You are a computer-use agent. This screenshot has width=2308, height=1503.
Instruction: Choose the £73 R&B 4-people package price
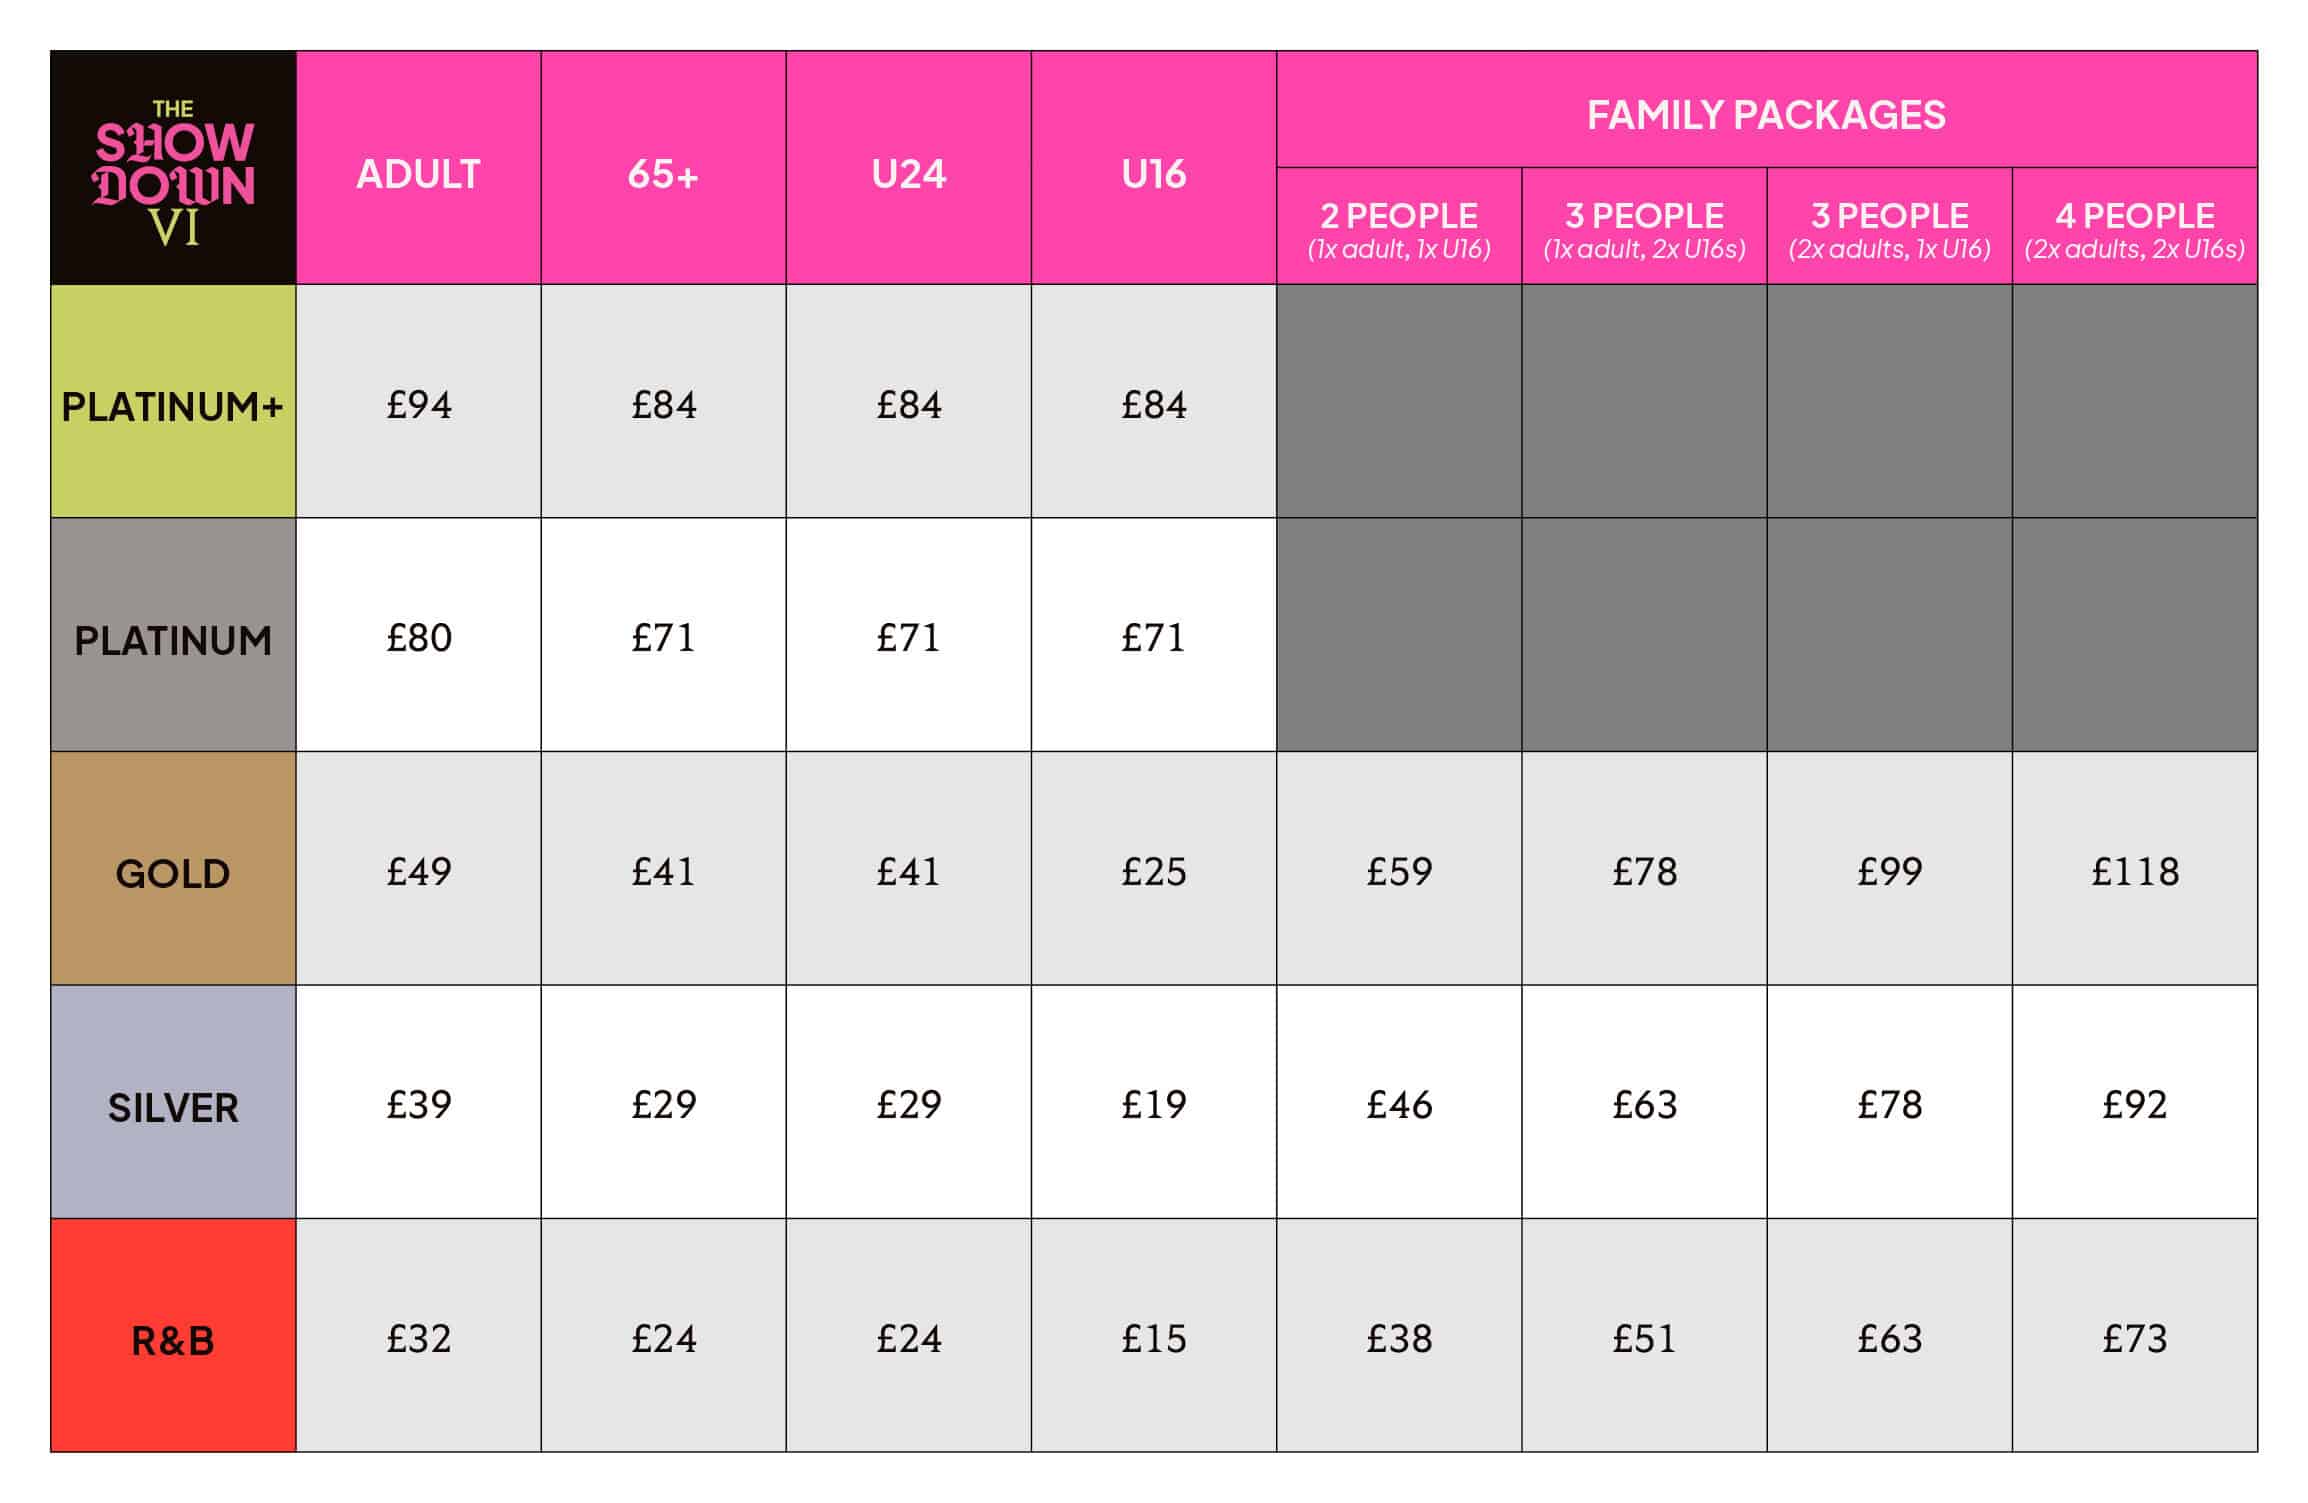pyautogui.click(x=2134, y=1338)
